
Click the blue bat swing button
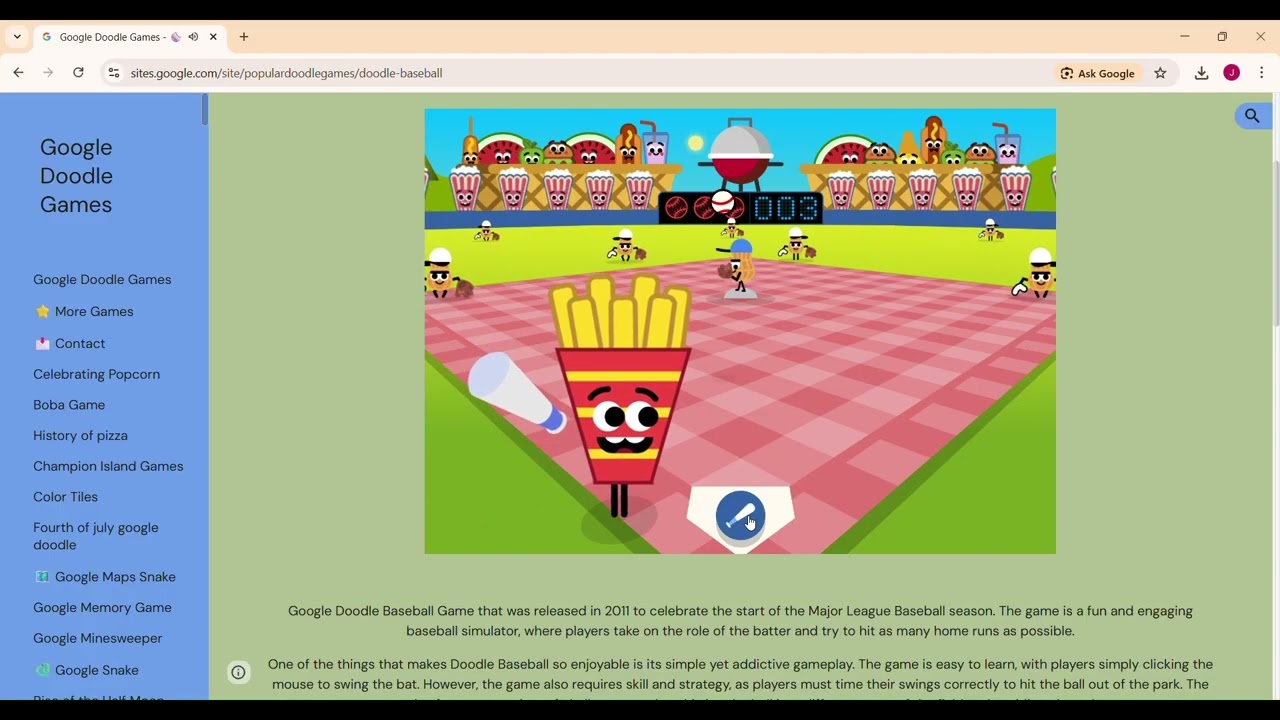click(x=740, y=516)
